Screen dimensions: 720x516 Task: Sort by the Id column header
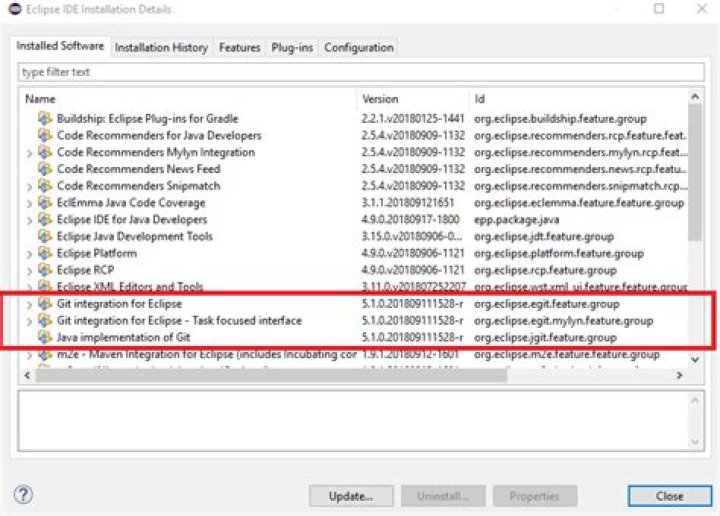tap(579, 99)
